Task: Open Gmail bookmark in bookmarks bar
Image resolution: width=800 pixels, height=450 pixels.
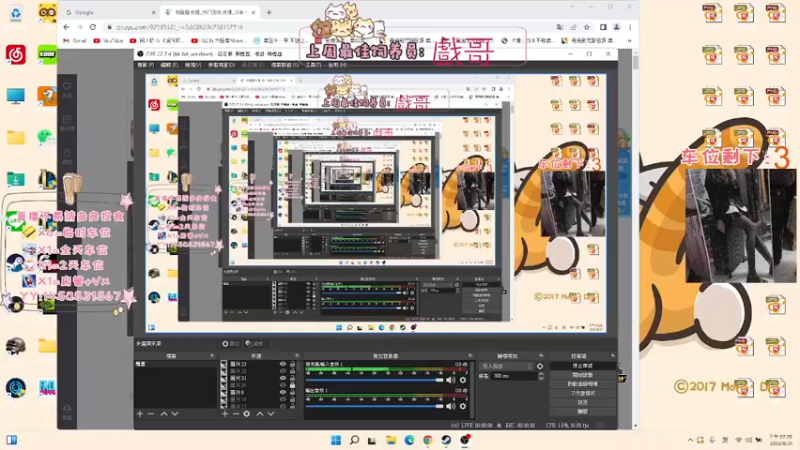Action: tap(75, 40)
